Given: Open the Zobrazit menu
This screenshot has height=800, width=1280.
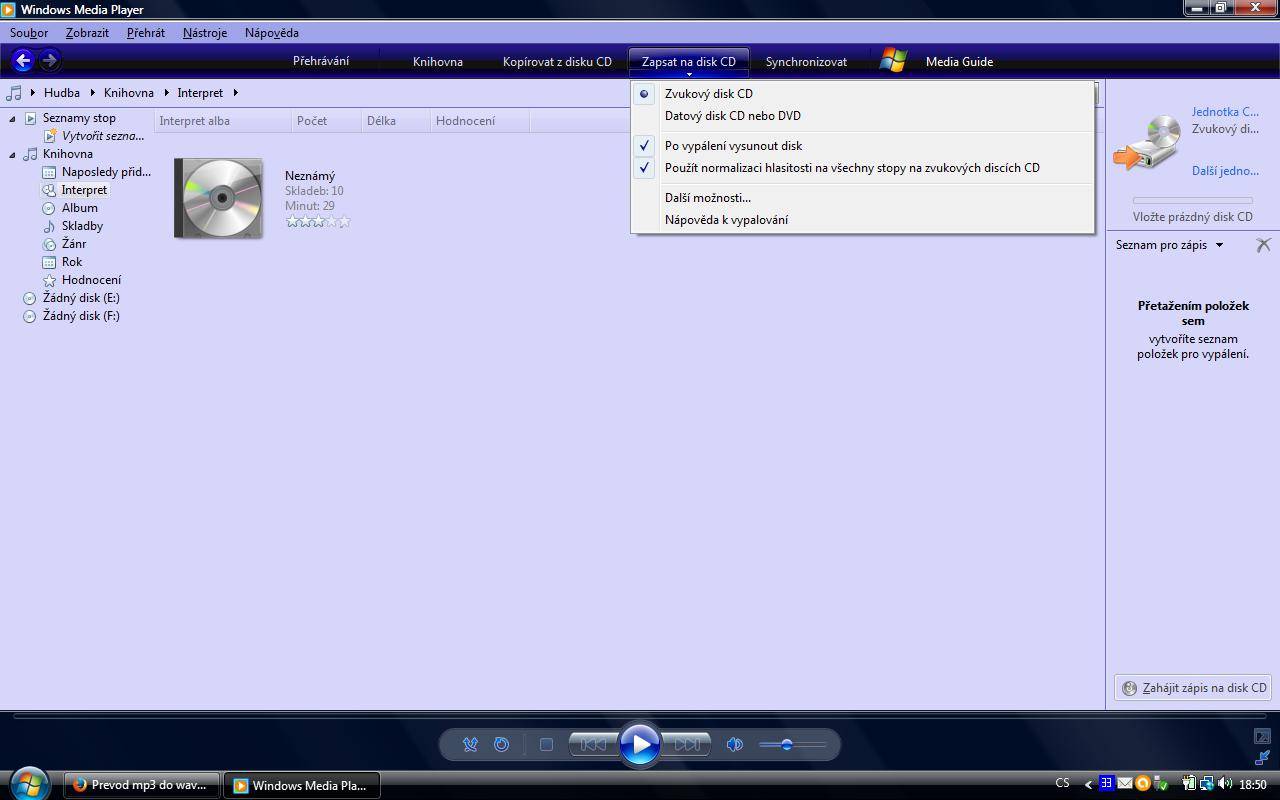Looking at the screenshot, I should coord(87,33).
